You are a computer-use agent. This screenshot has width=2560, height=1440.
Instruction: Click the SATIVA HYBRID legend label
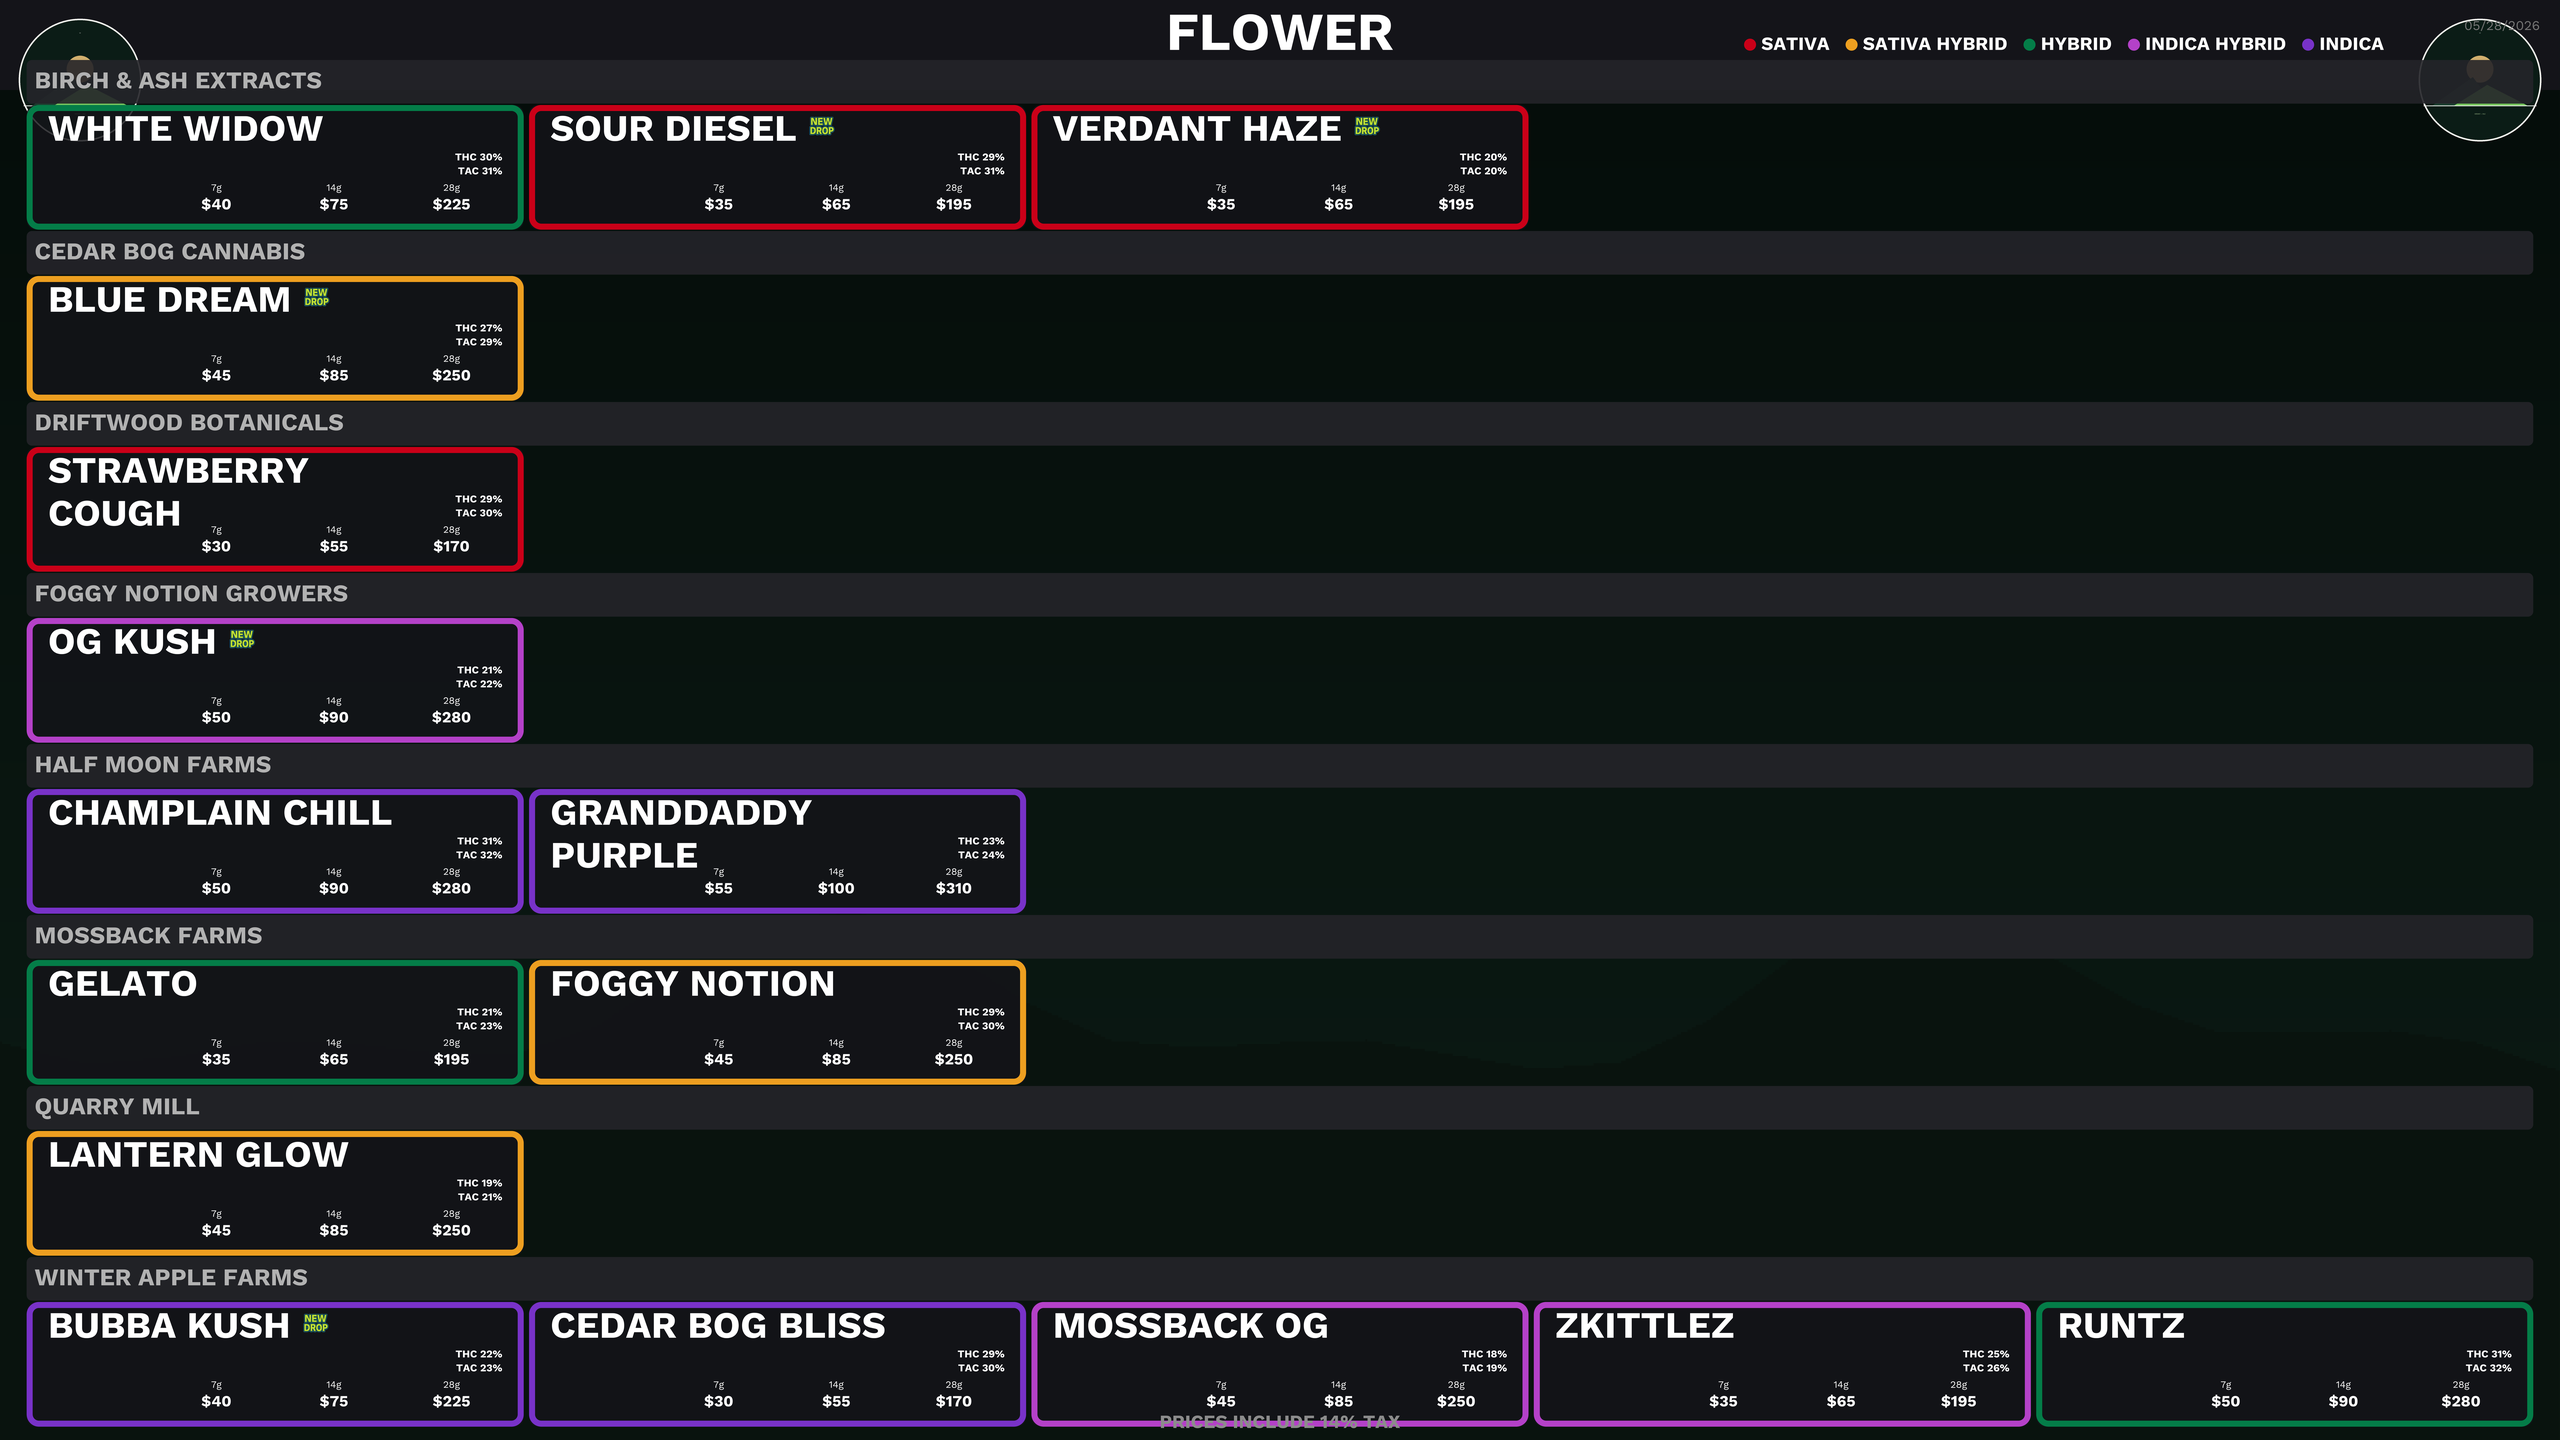[1934, 44]
